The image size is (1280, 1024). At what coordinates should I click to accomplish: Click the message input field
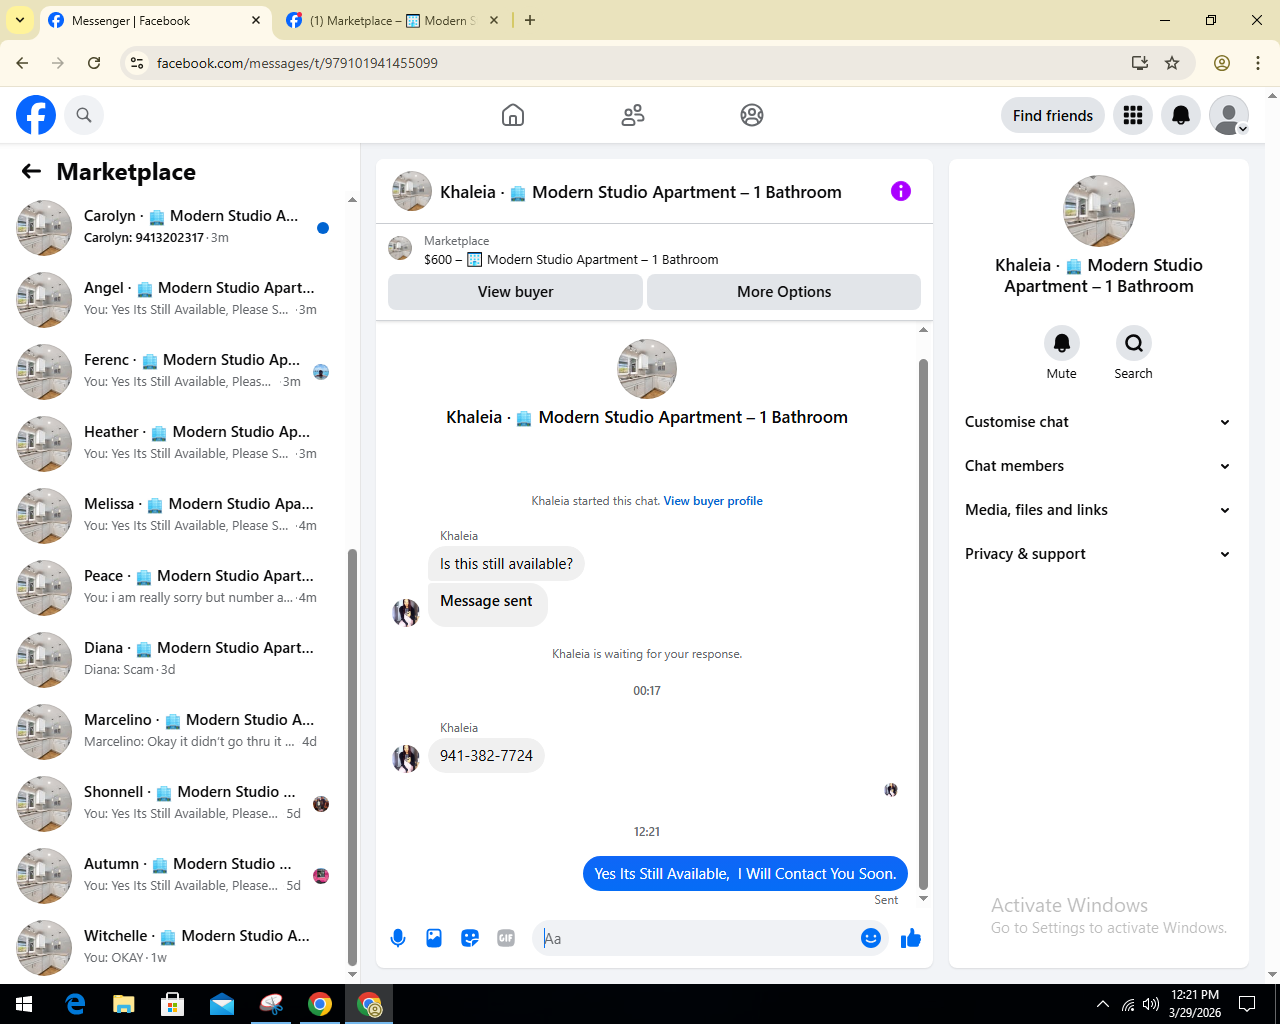(x=700, y=938)
